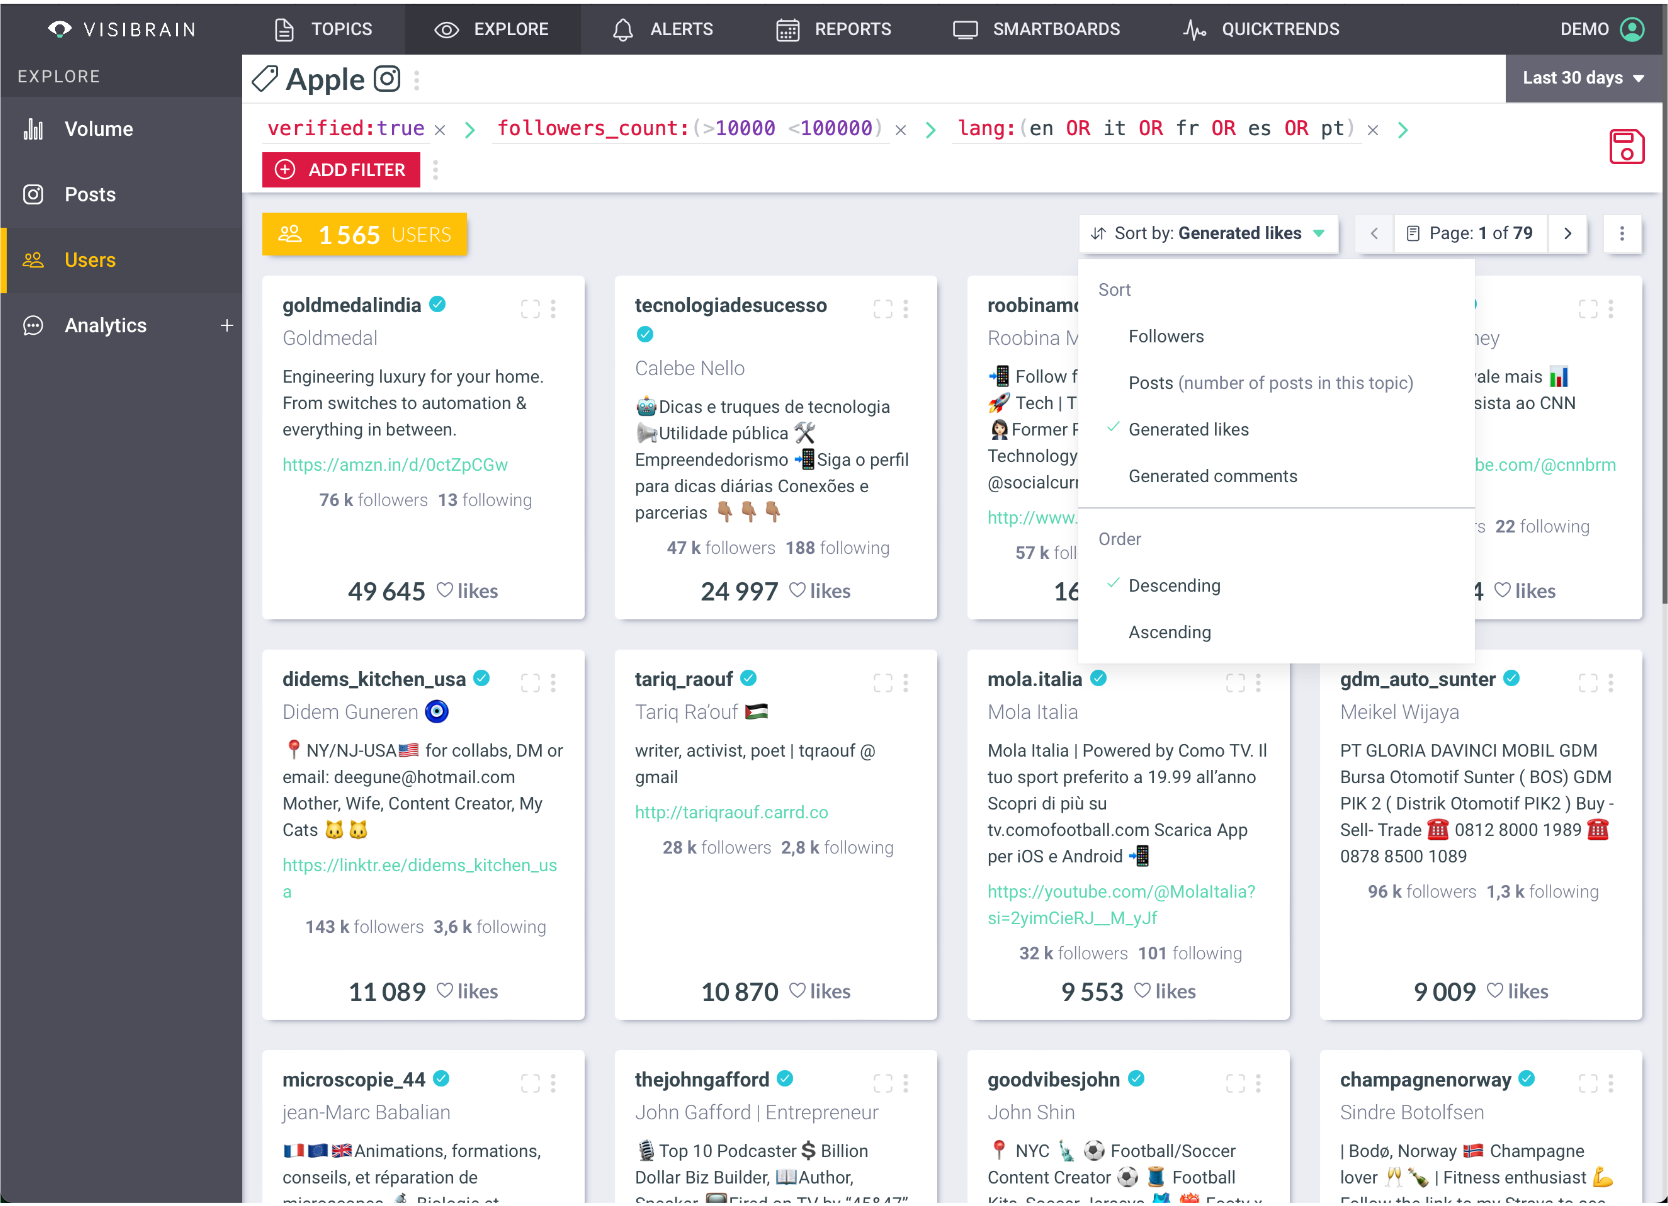1668x1206 pixels.
Task: Select Users in sidebar
Action: click(x=121, y=260)
